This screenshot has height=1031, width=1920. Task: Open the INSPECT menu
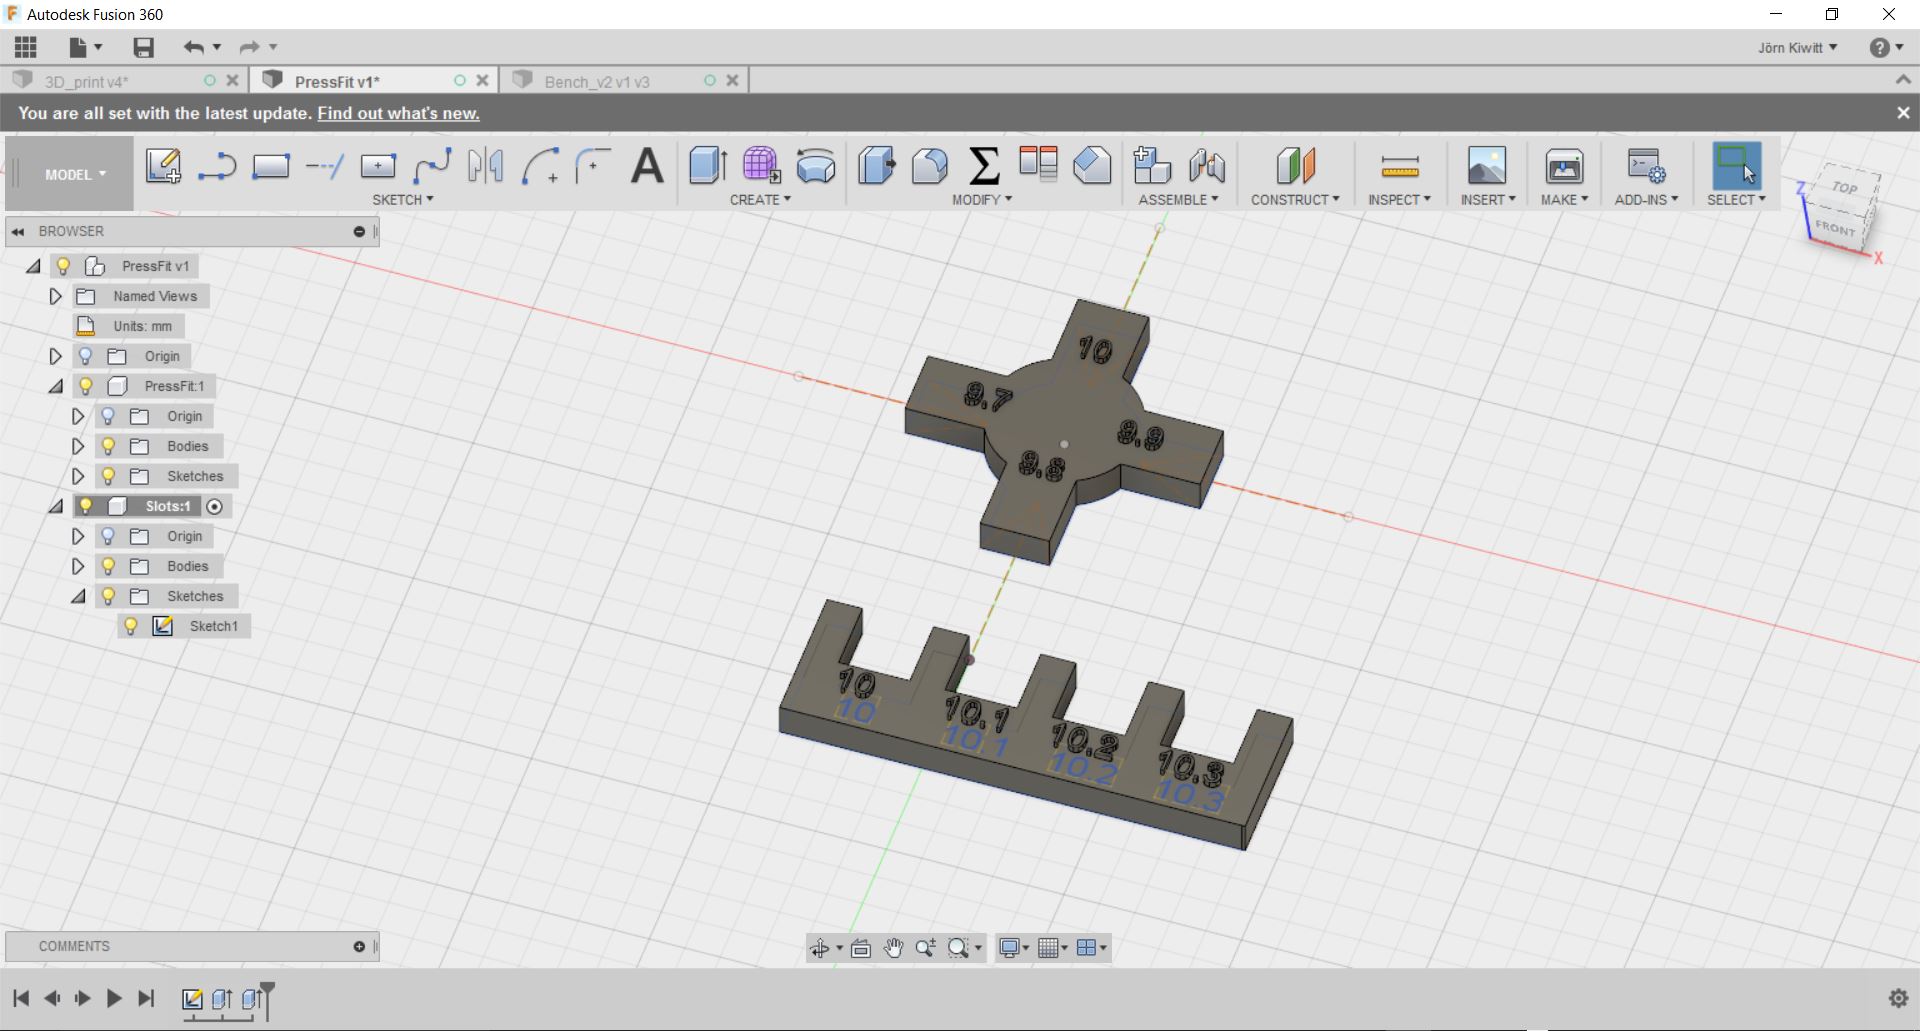tap(1399, 200)
